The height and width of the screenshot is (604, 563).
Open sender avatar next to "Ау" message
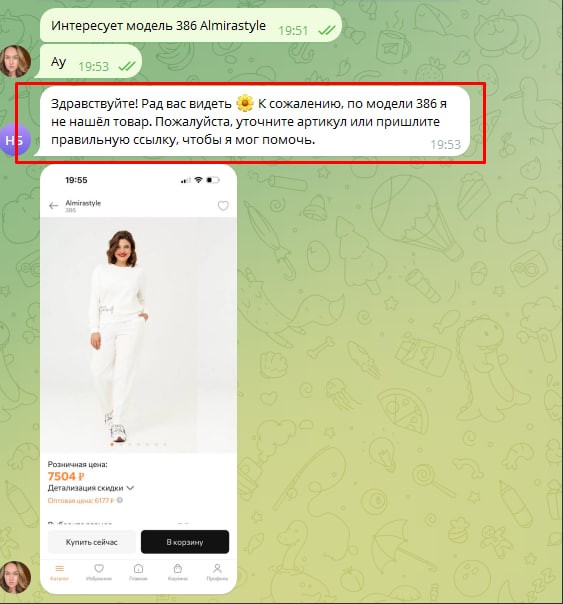pos(15,61)
